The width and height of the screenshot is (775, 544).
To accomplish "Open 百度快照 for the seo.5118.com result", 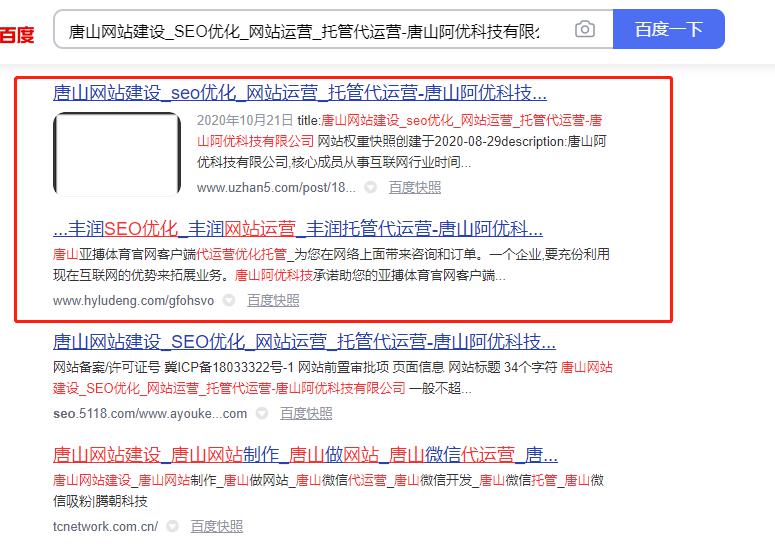I will [306, 413].
